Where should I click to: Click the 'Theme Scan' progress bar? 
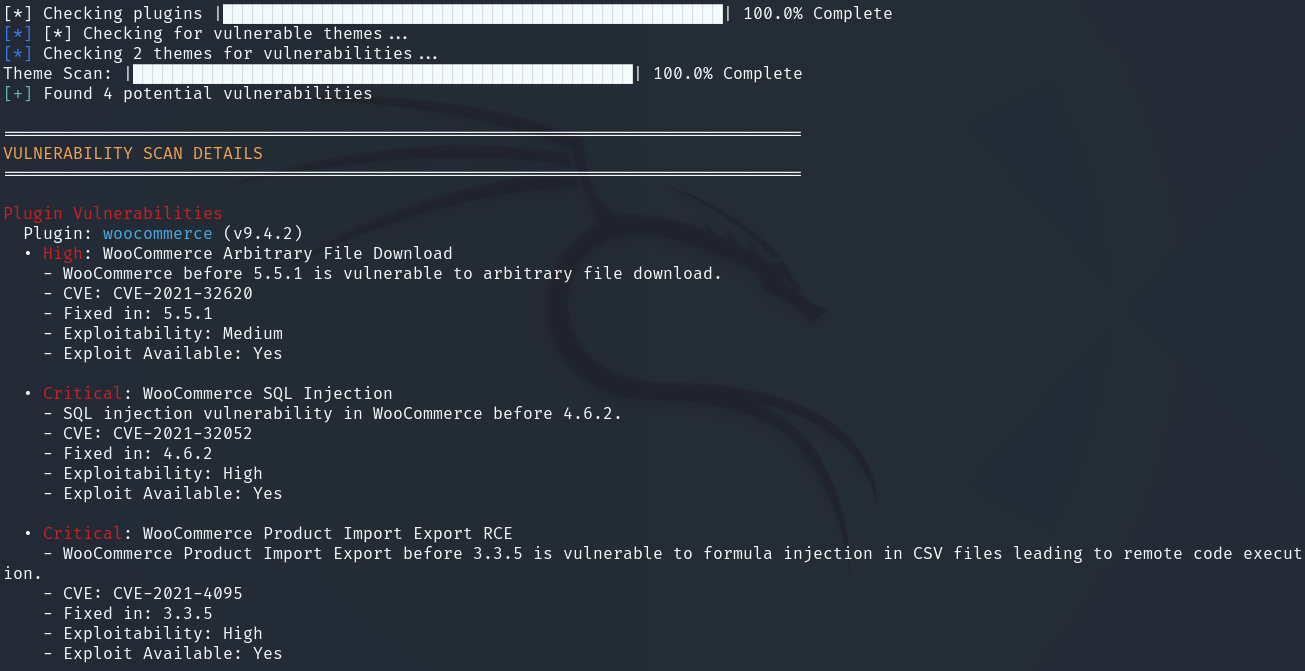click(383, 74)
